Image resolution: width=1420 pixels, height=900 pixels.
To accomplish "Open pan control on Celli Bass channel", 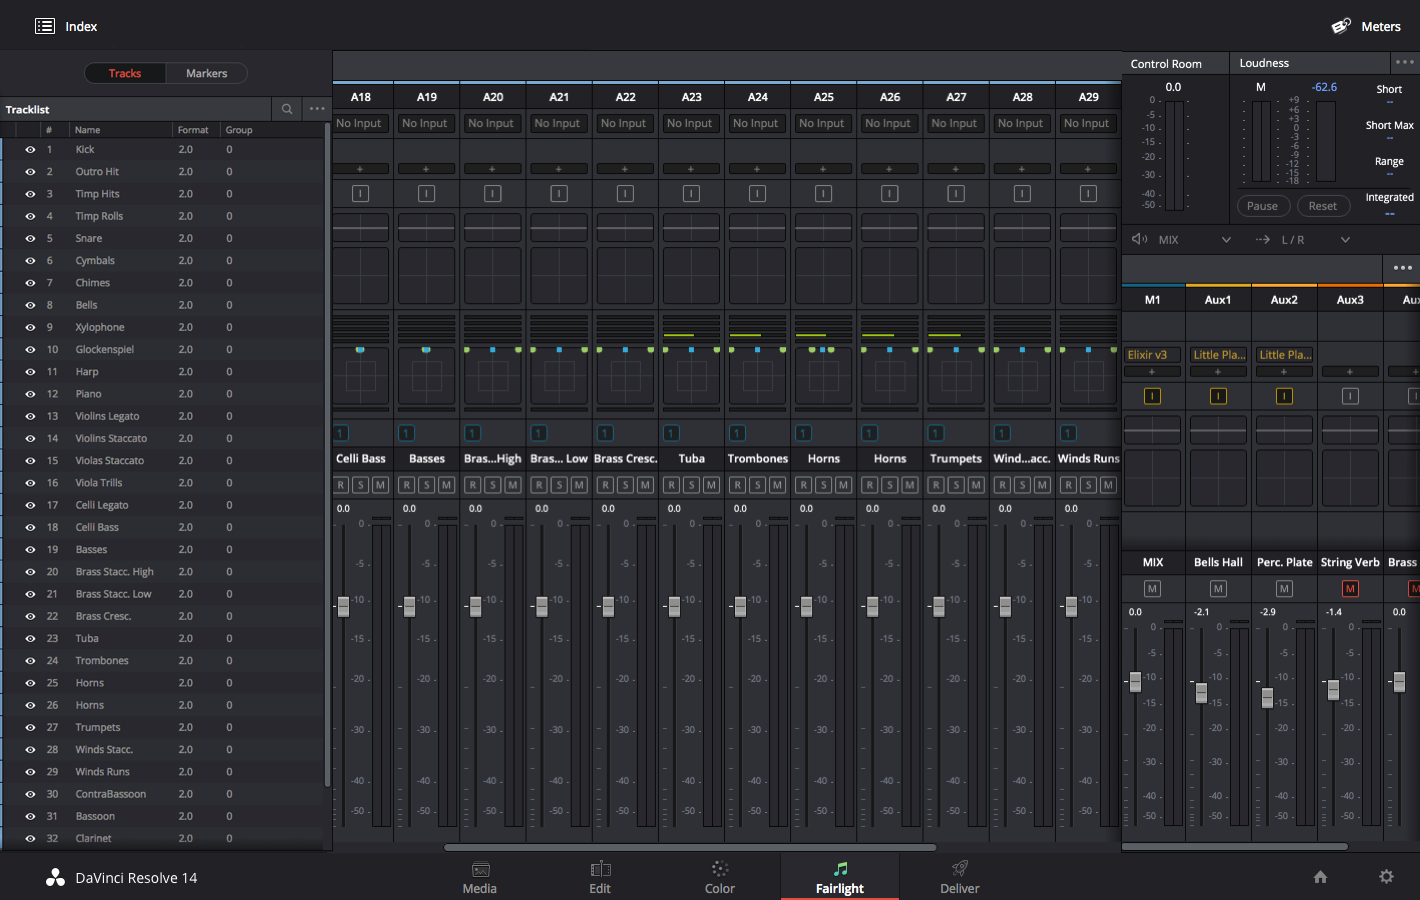I will coord(361,376).
